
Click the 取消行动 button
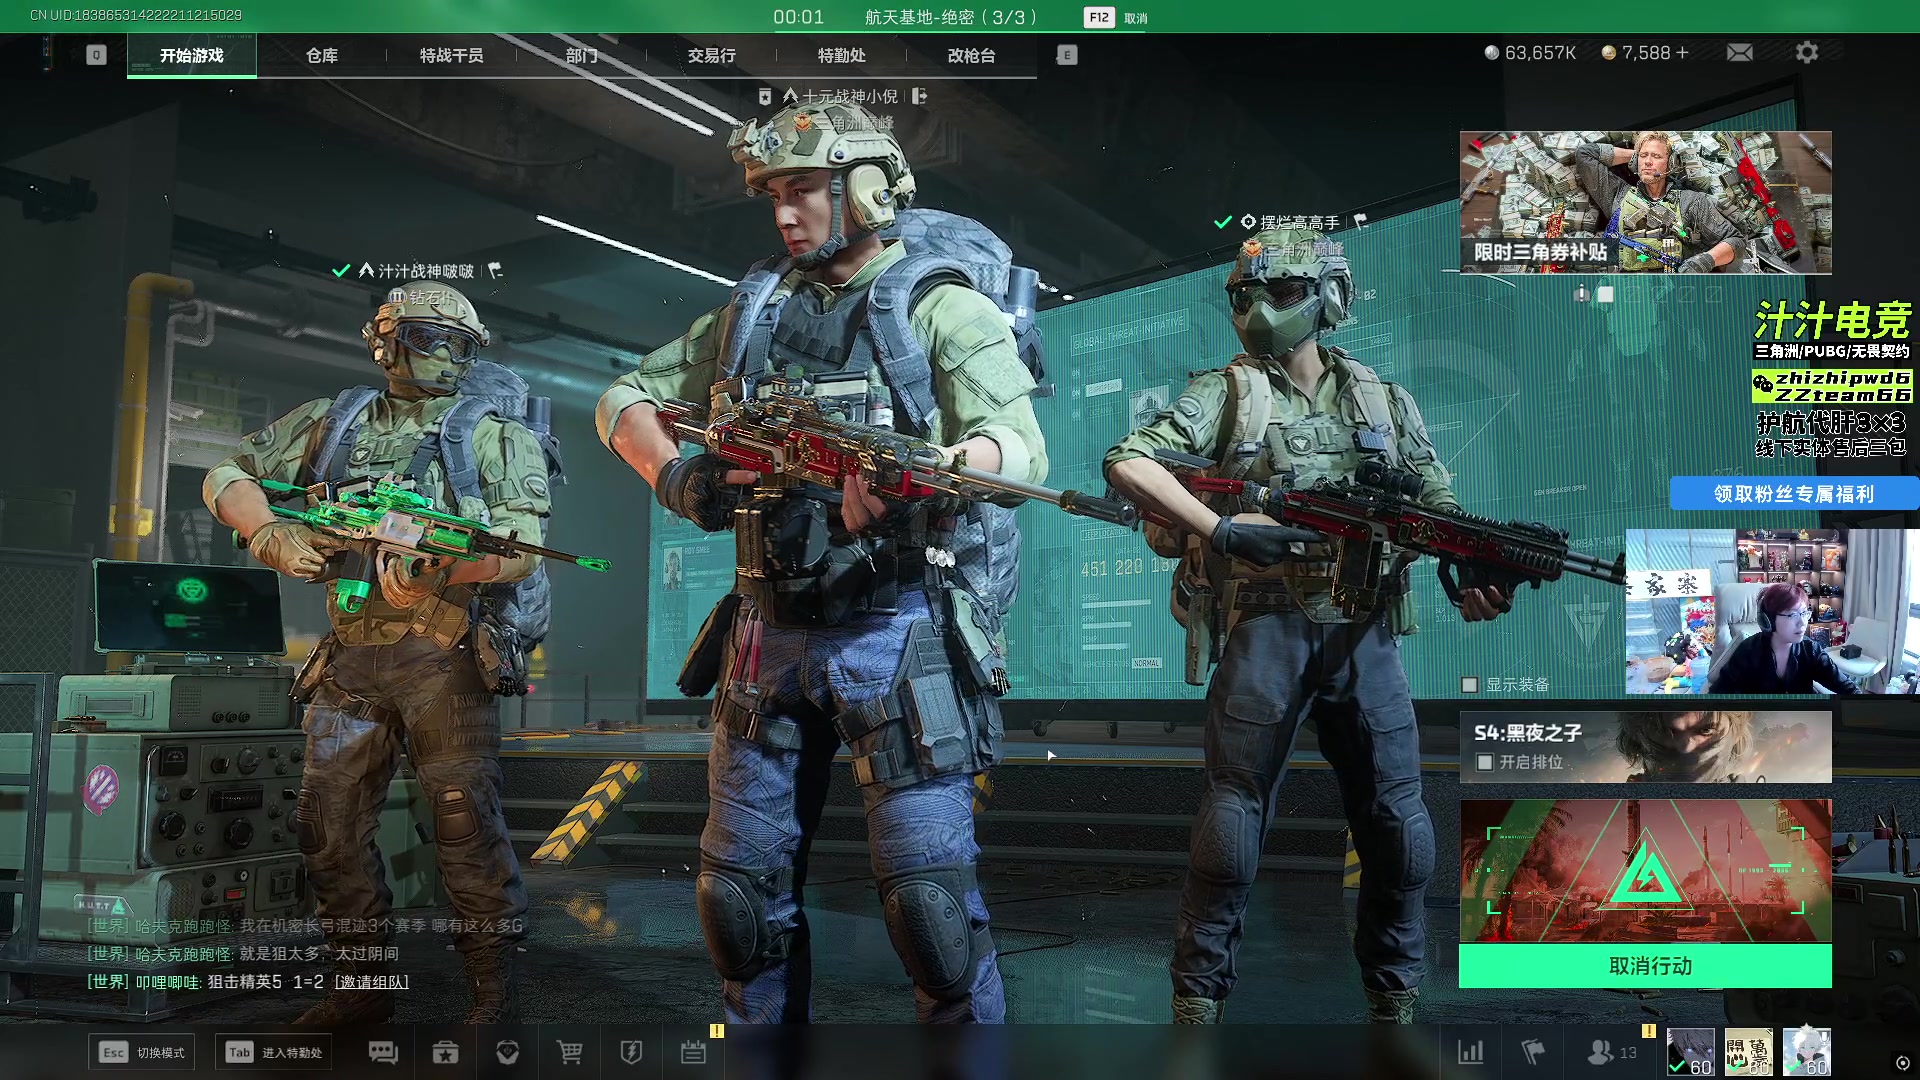1645,966
